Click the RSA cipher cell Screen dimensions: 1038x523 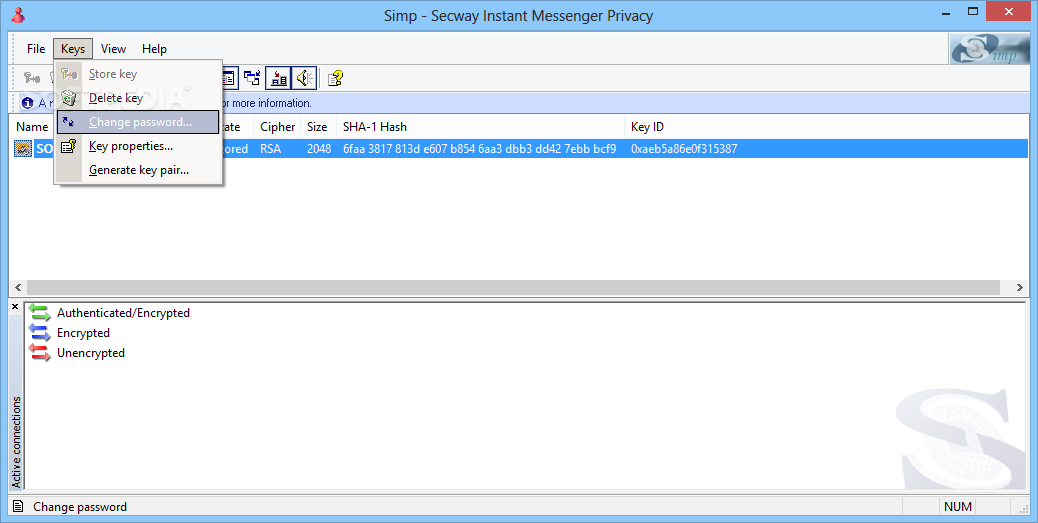271,149
